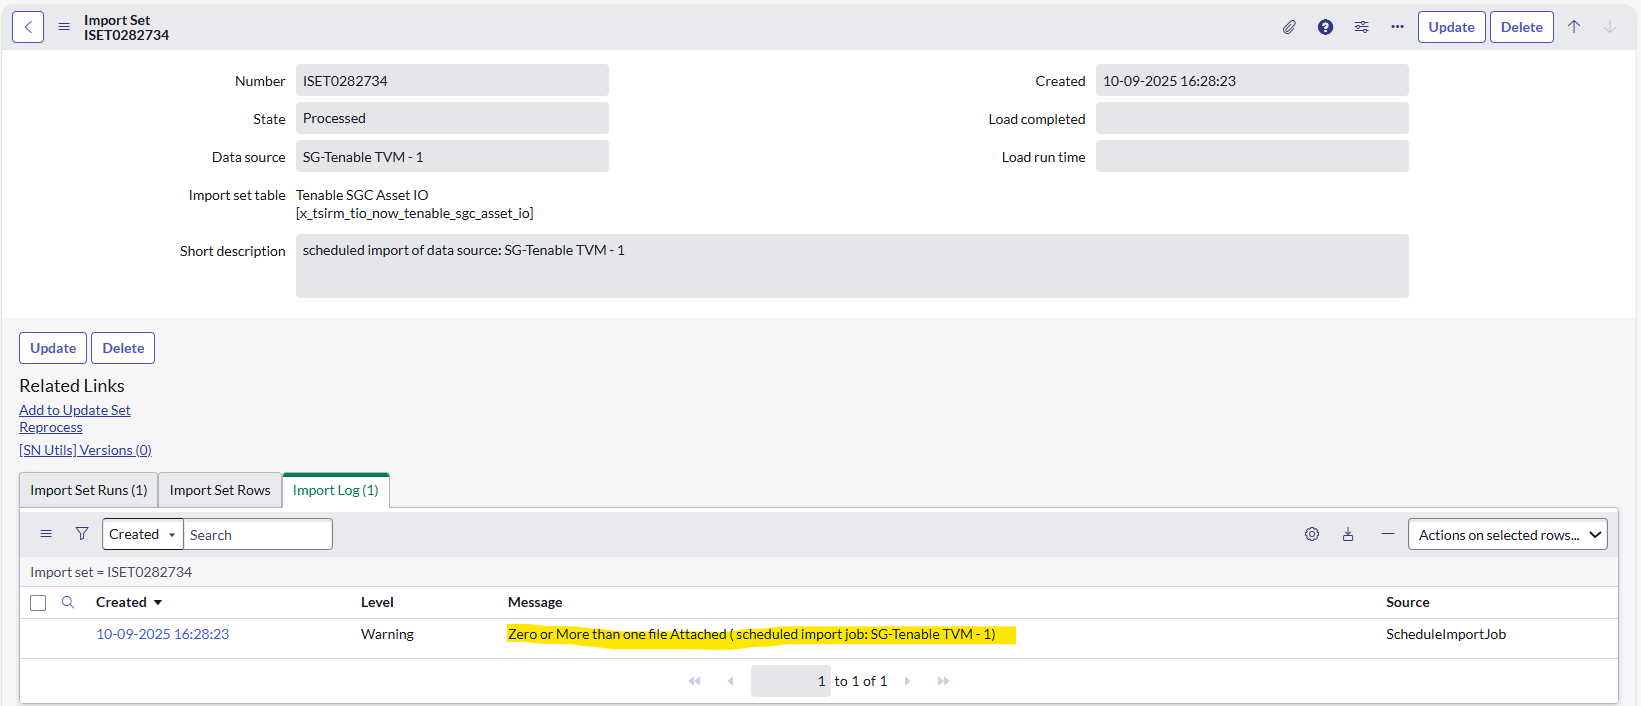Collapse the list with the minus icon
The image size is (1641, 706).
pyautogui.click(x=1388, y=534)
